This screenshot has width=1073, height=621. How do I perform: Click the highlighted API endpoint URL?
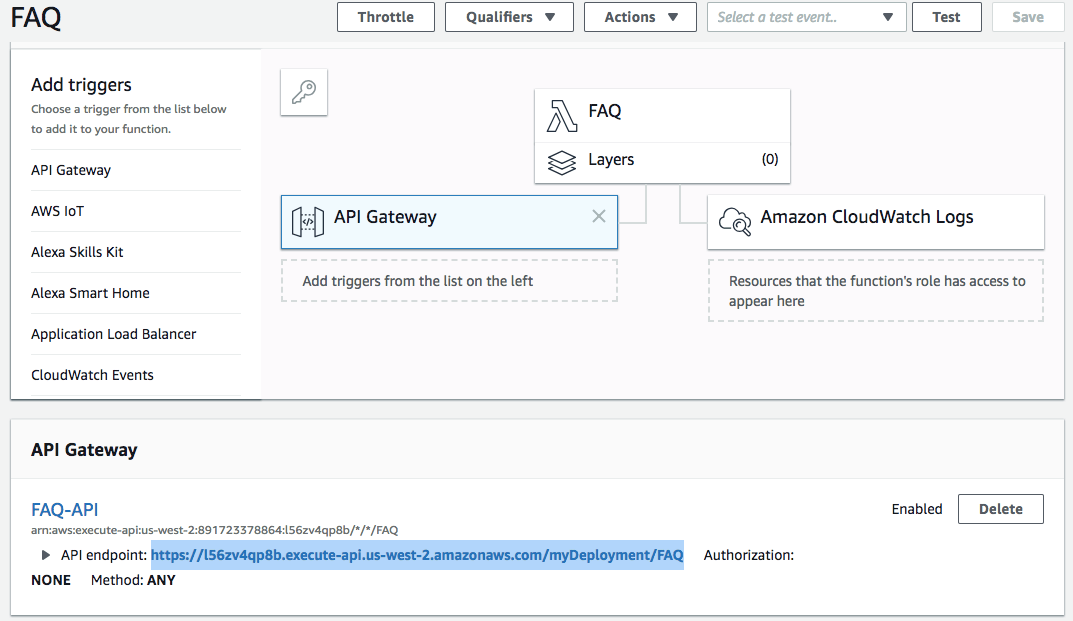point(417,555)
